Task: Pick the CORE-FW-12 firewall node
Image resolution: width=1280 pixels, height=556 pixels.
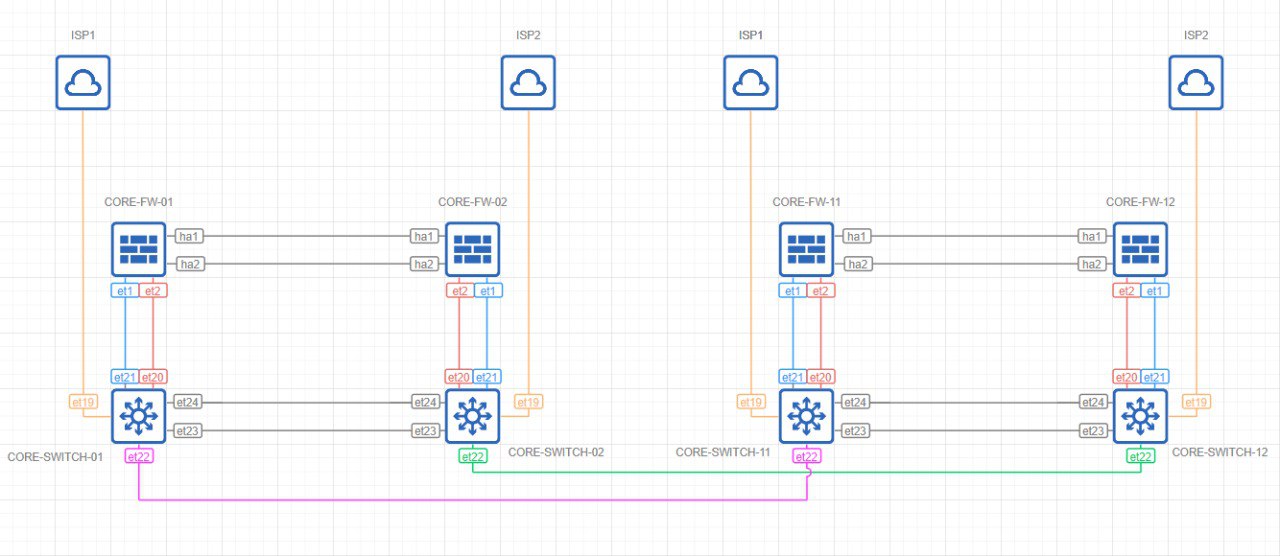Action: point(1140,249)
